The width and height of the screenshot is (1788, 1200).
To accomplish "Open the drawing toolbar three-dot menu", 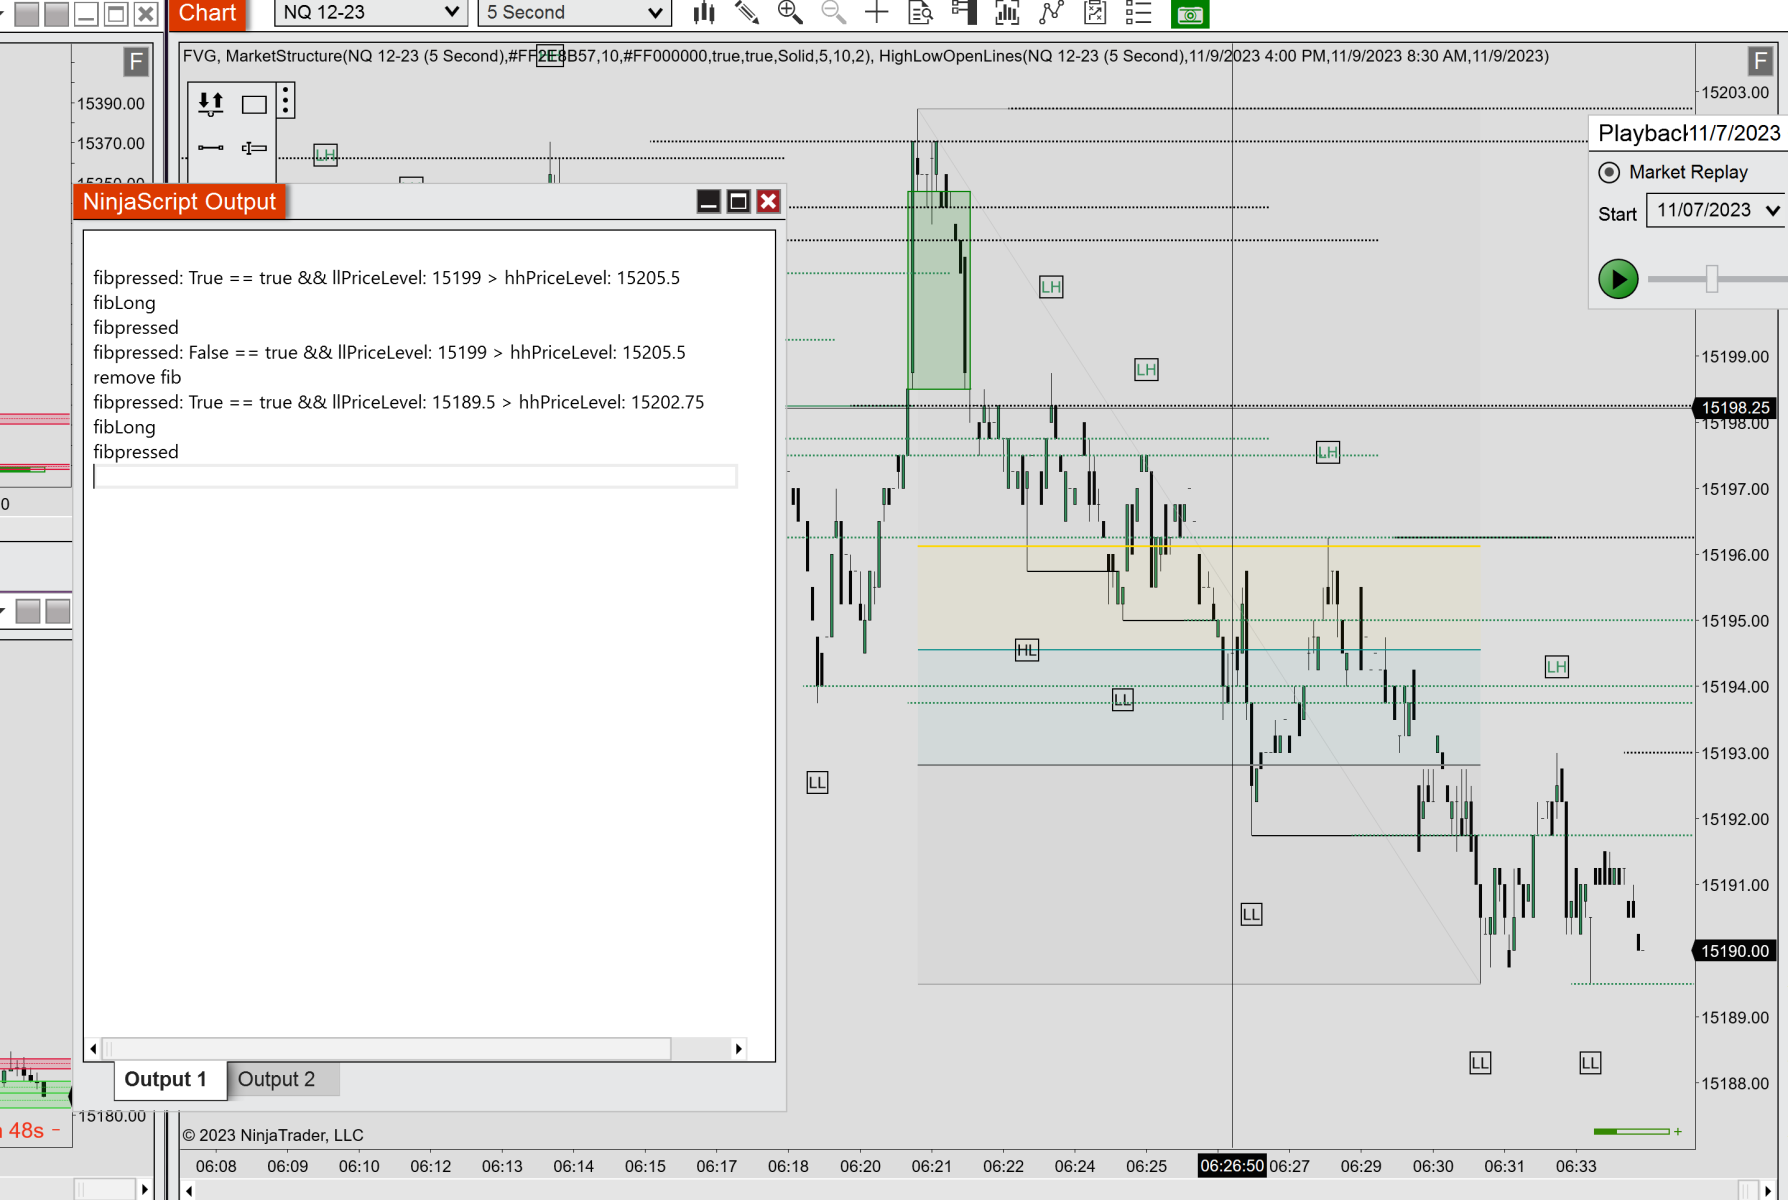I will 286,101.
